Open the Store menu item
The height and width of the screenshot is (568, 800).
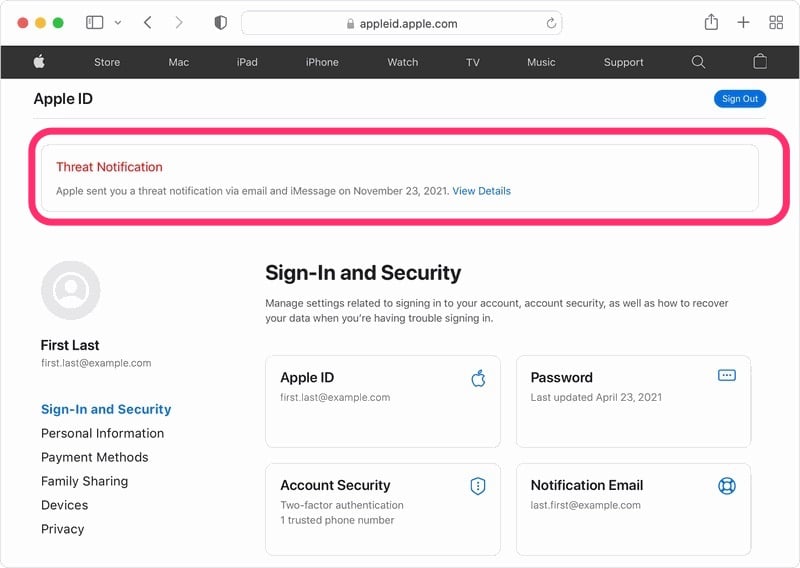[x=107, y=62]
